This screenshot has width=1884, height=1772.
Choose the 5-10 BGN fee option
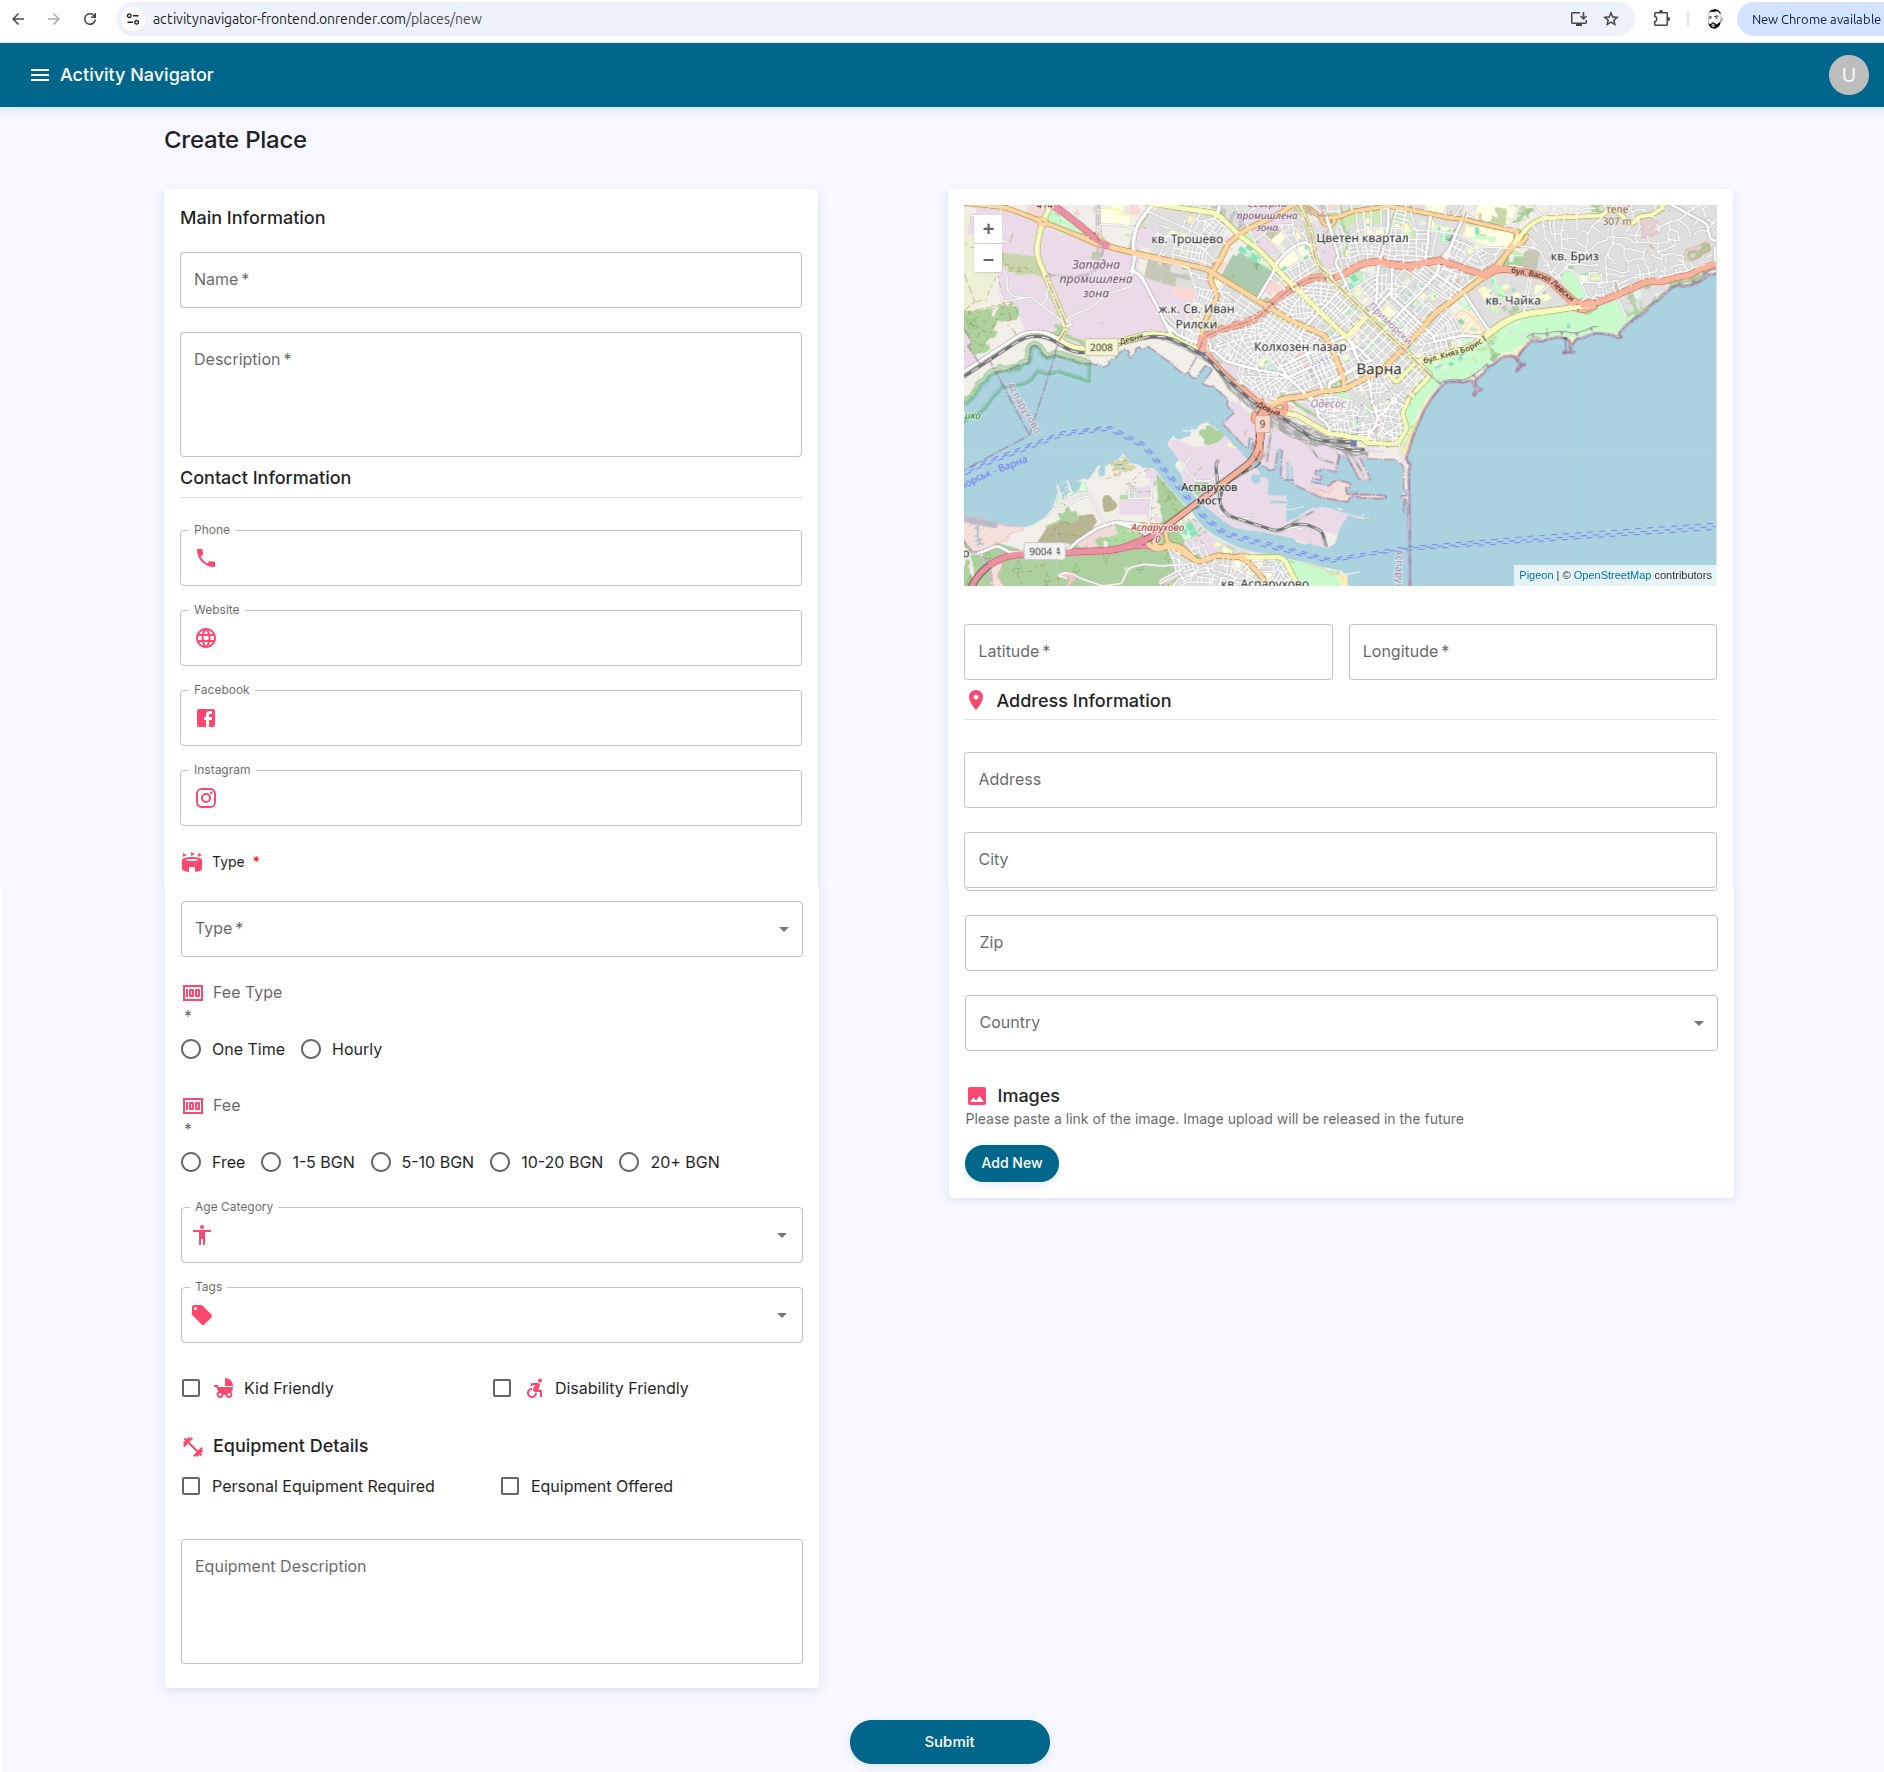coord(381,1162)
